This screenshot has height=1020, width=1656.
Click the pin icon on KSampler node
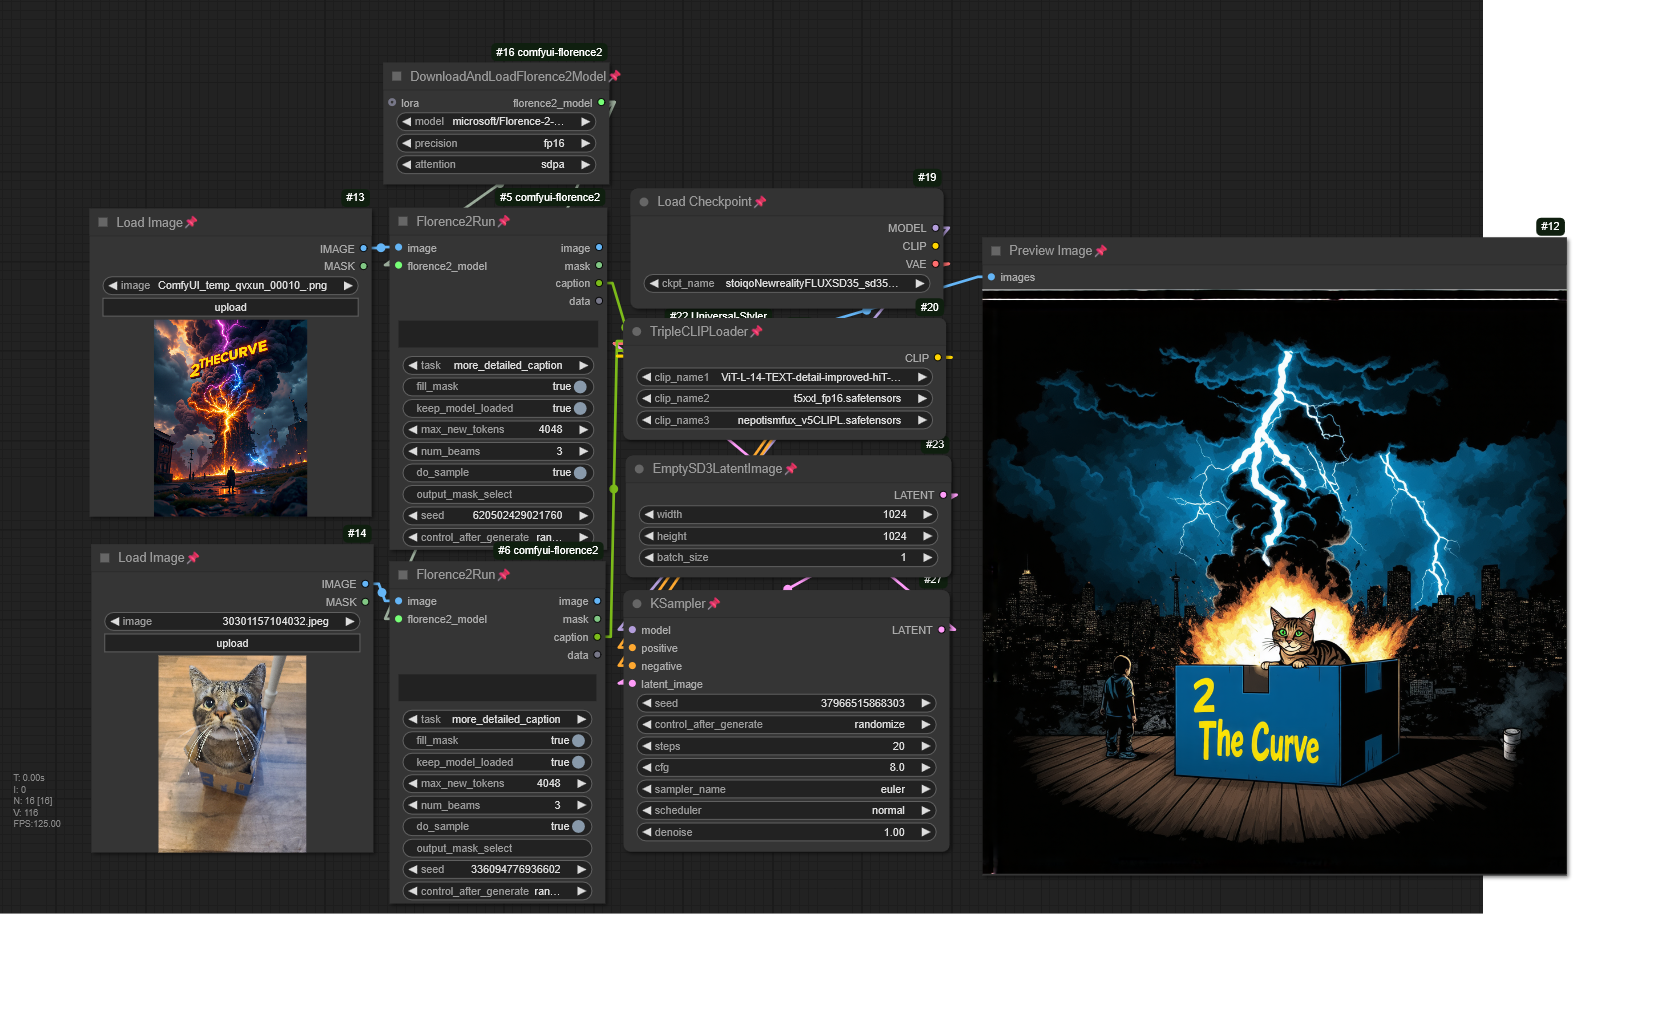(x=714, y=604)
